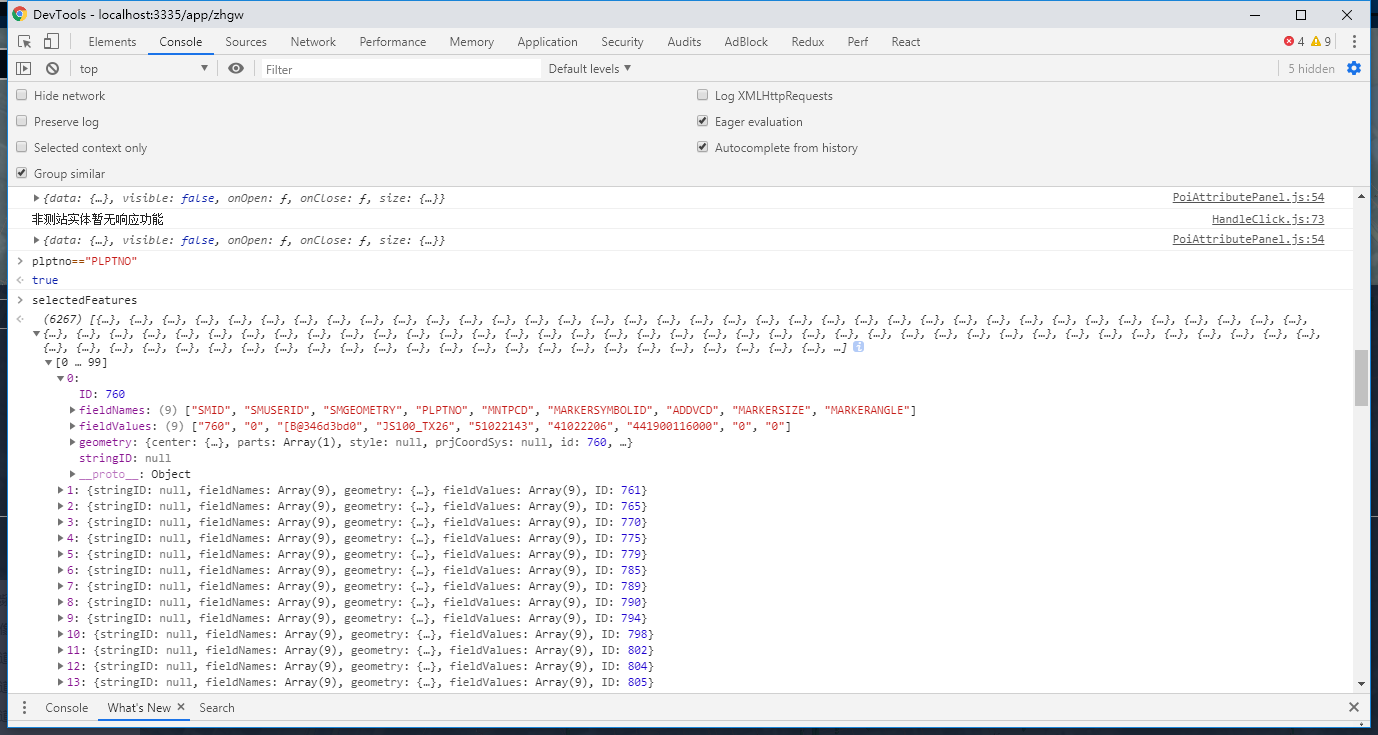Toggle the device toolbar icon
Image resolution: width=1378 pixels, height=735 pixels.
[51, 42]
